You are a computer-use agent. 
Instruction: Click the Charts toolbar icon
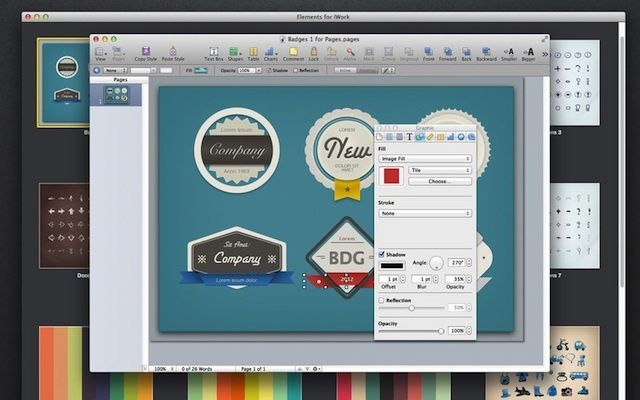pos(270,52)
